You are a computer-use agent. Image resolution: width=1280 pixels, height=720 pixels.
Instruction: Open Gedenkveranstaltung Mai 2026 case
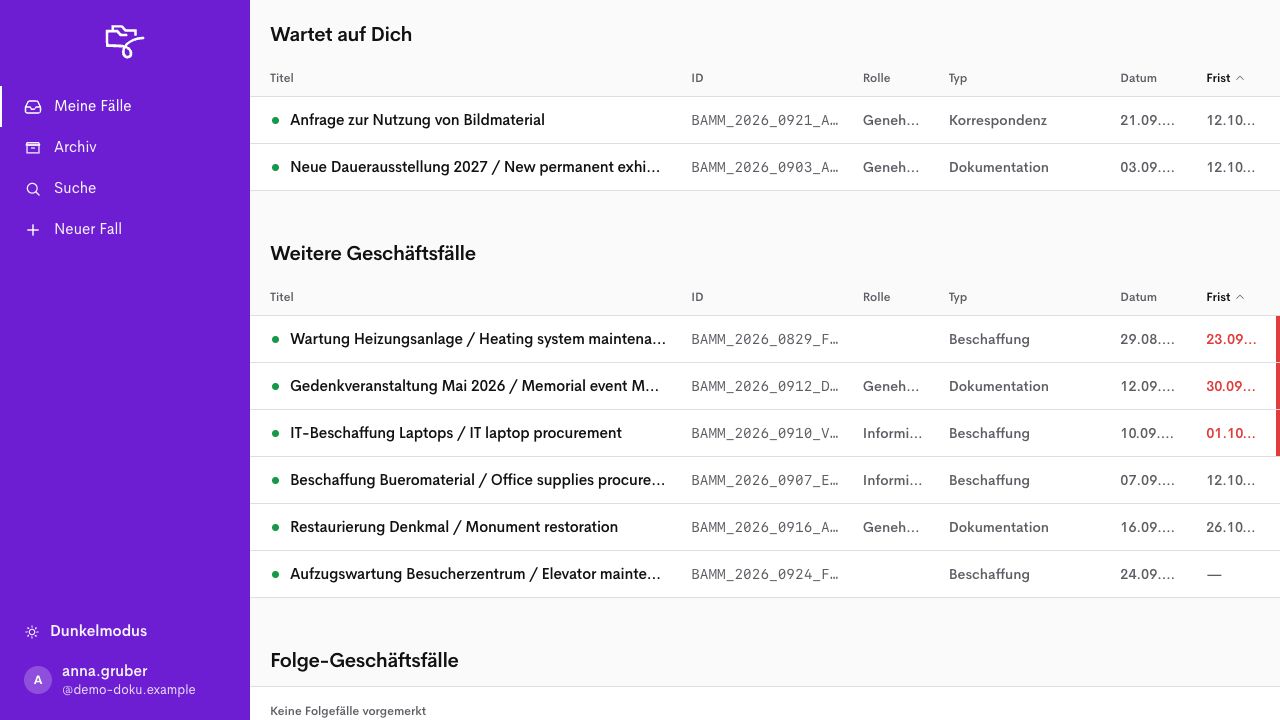point(765,386)
